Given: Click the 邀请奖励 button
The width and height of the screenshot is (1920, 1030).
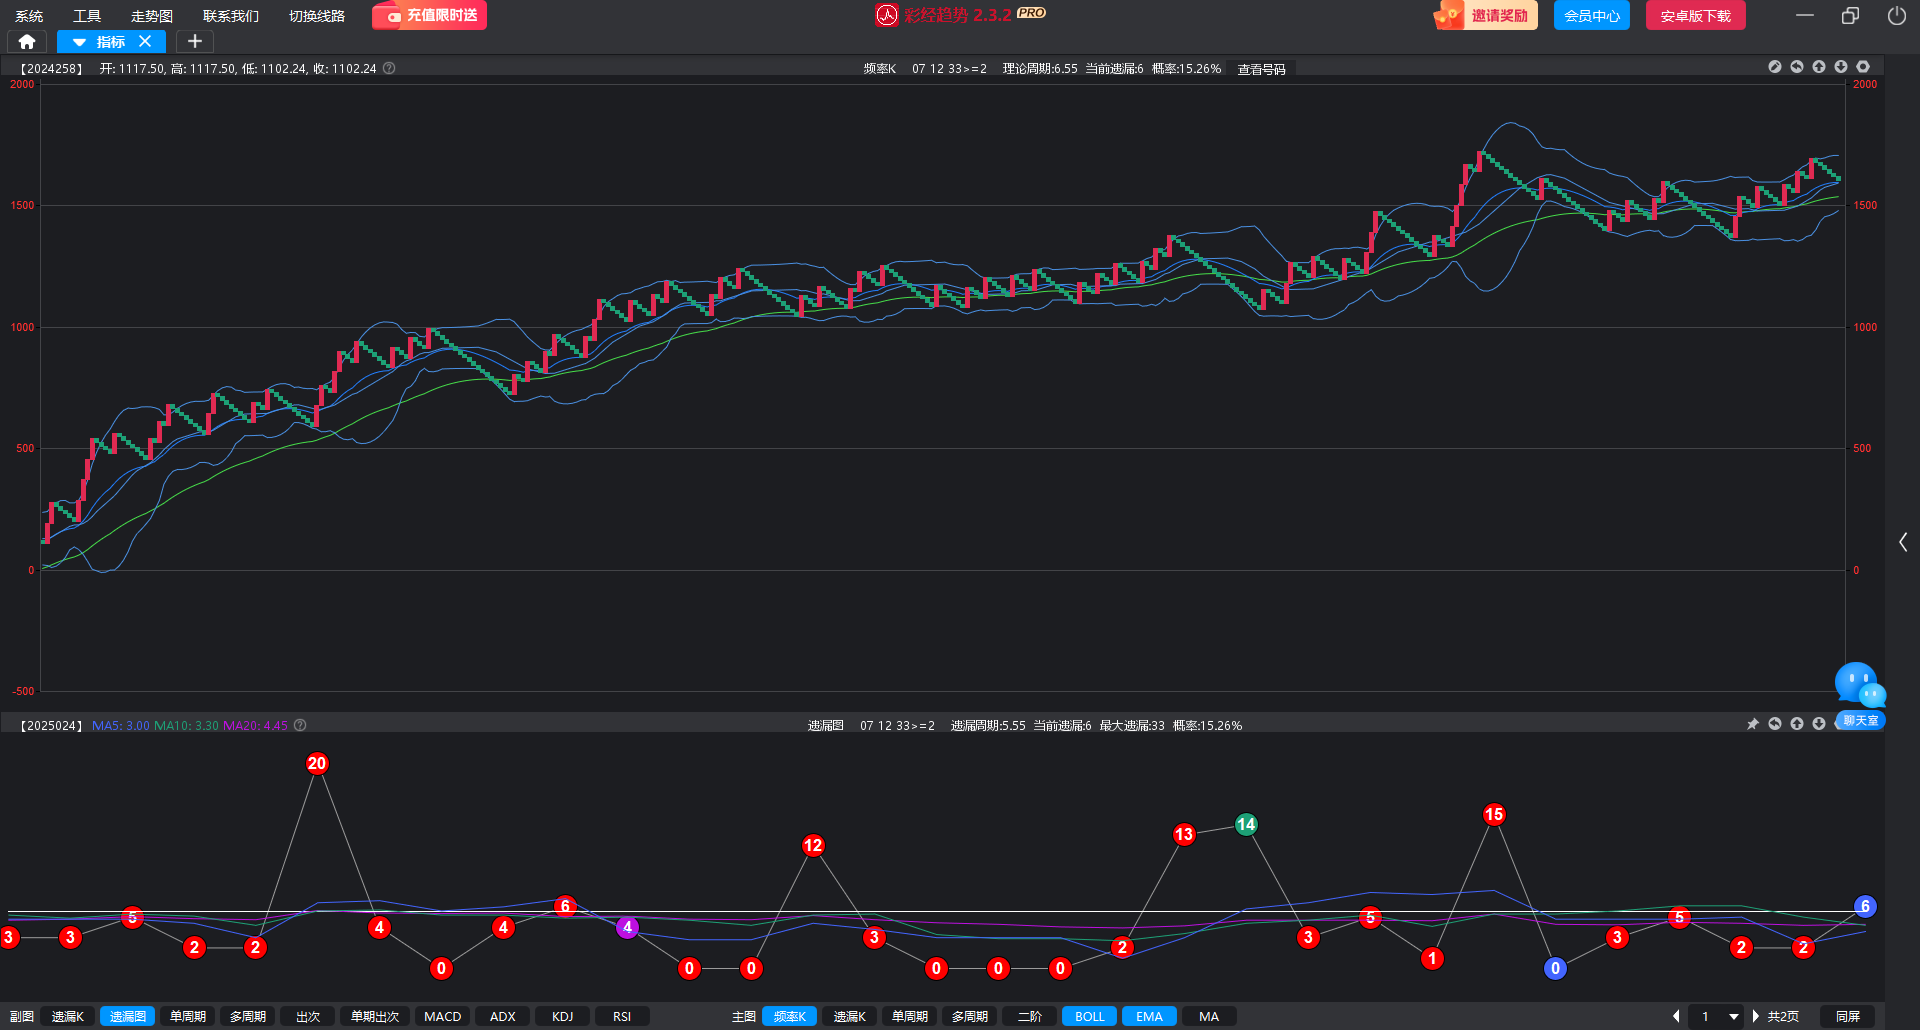Looking at the screenshot, I should pos(1485,16).
